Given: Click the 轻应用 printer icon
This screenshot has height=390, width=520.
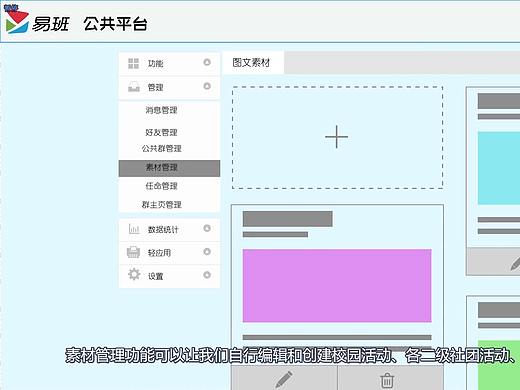Looking at the screenshot, I should click(133, 252).
